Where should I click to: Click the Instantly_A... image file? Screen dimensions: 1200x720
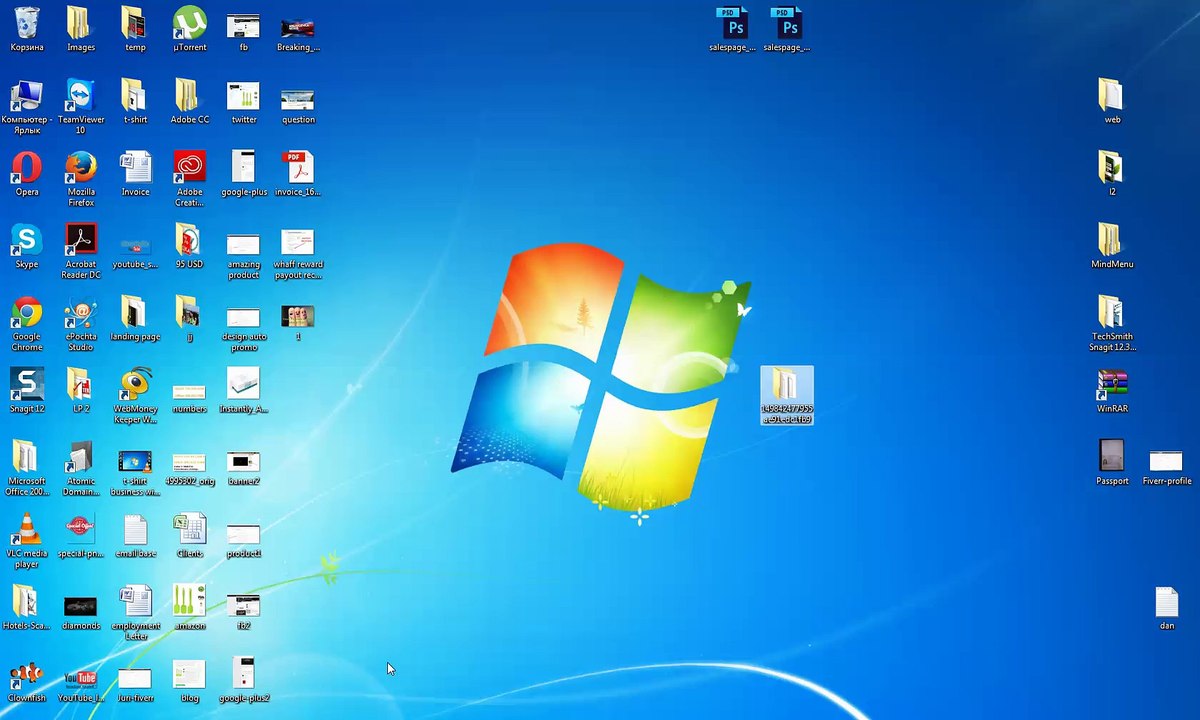point(243,390)
